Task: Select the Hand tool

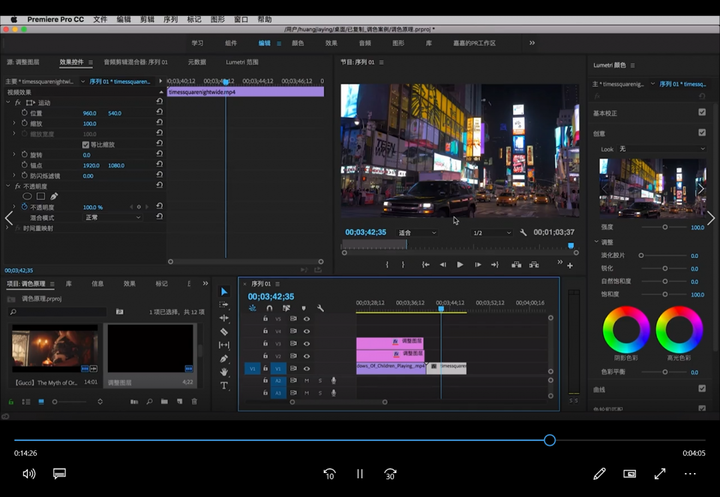Action: [224, 371]
